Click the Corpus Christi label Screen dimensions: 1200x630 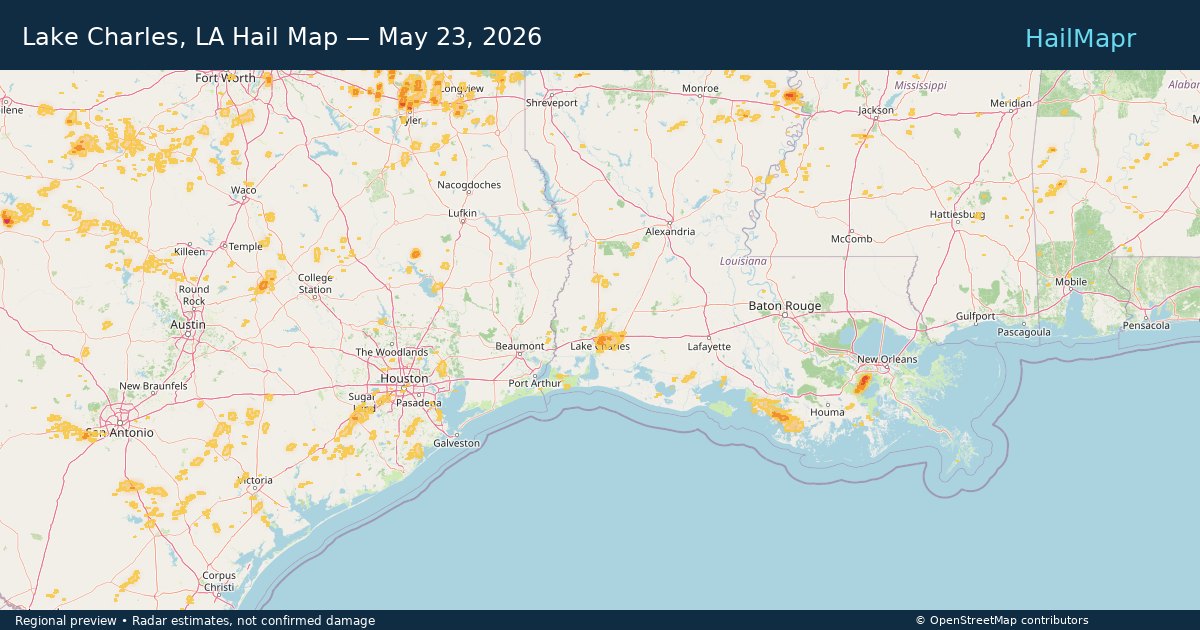[x=219, y=582]
